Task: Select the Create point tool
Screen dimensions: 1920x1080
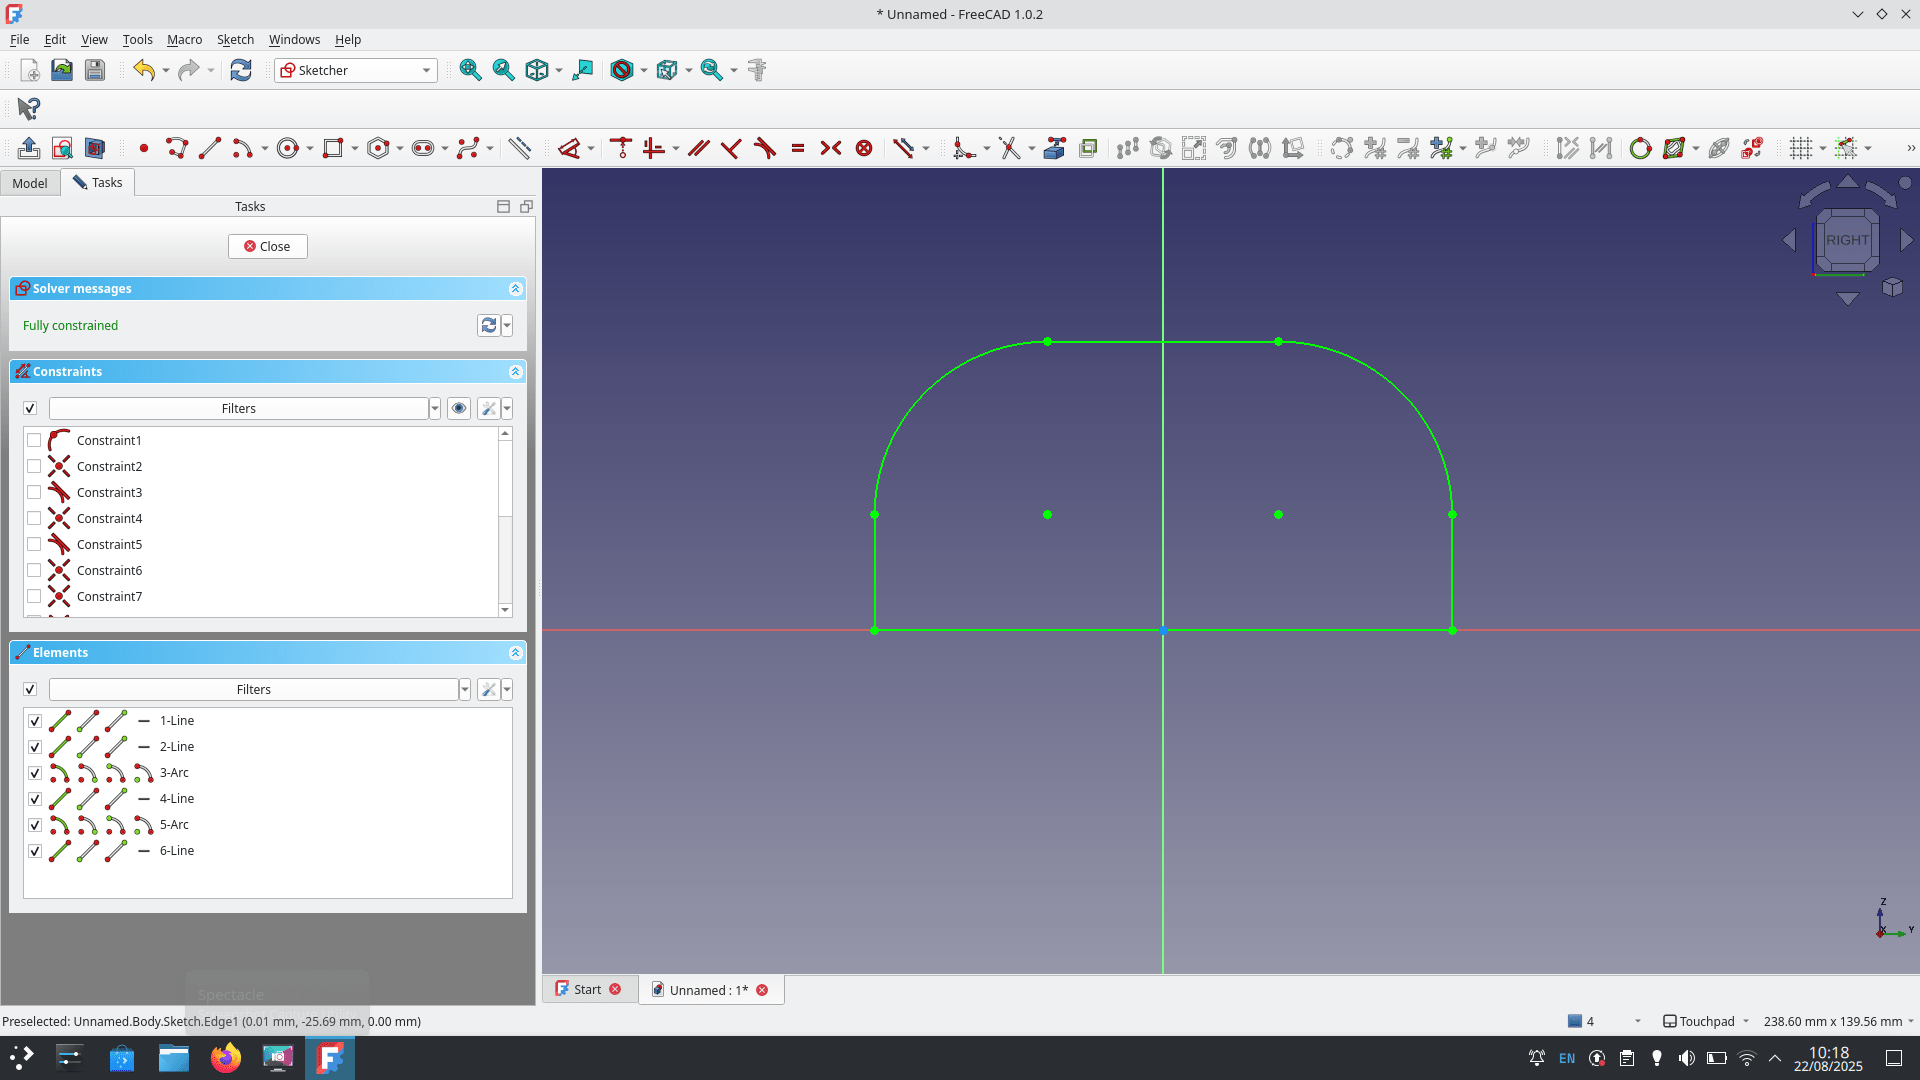Action: pos(143,147)
